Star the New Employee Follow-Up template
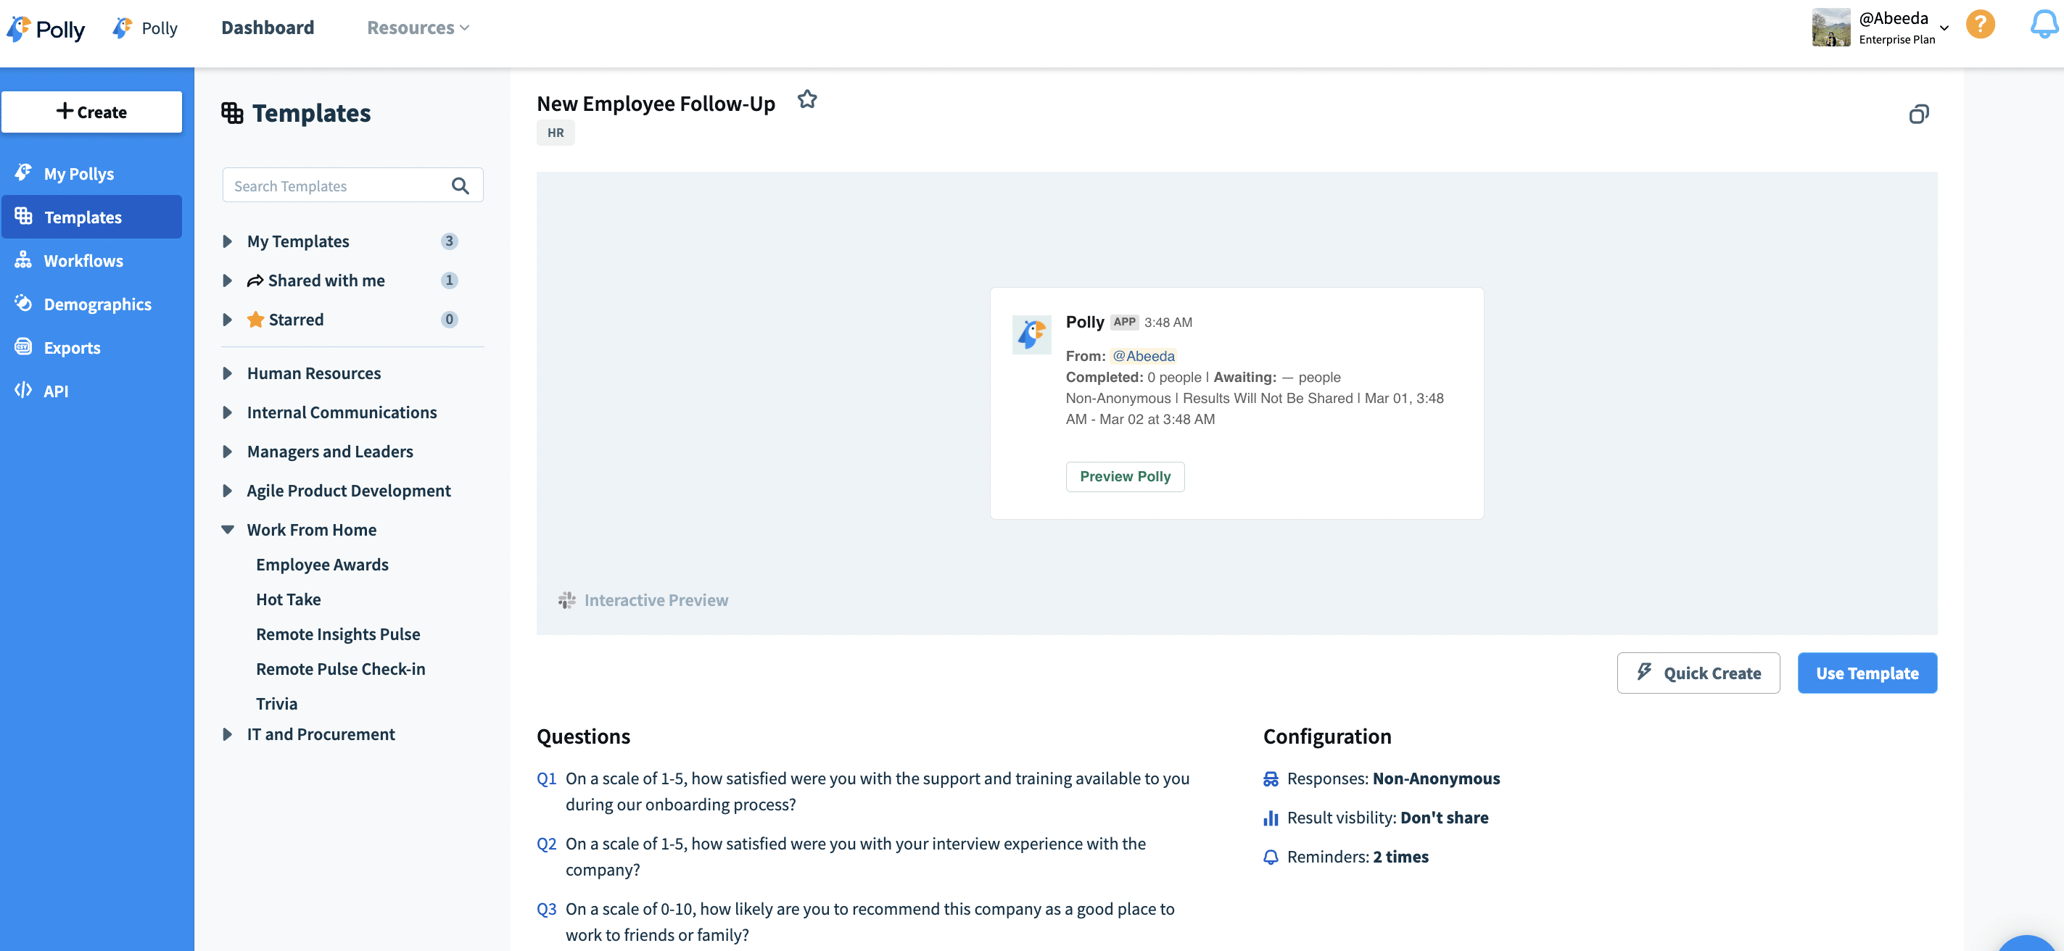2064x951 pixels. [807, 99]
